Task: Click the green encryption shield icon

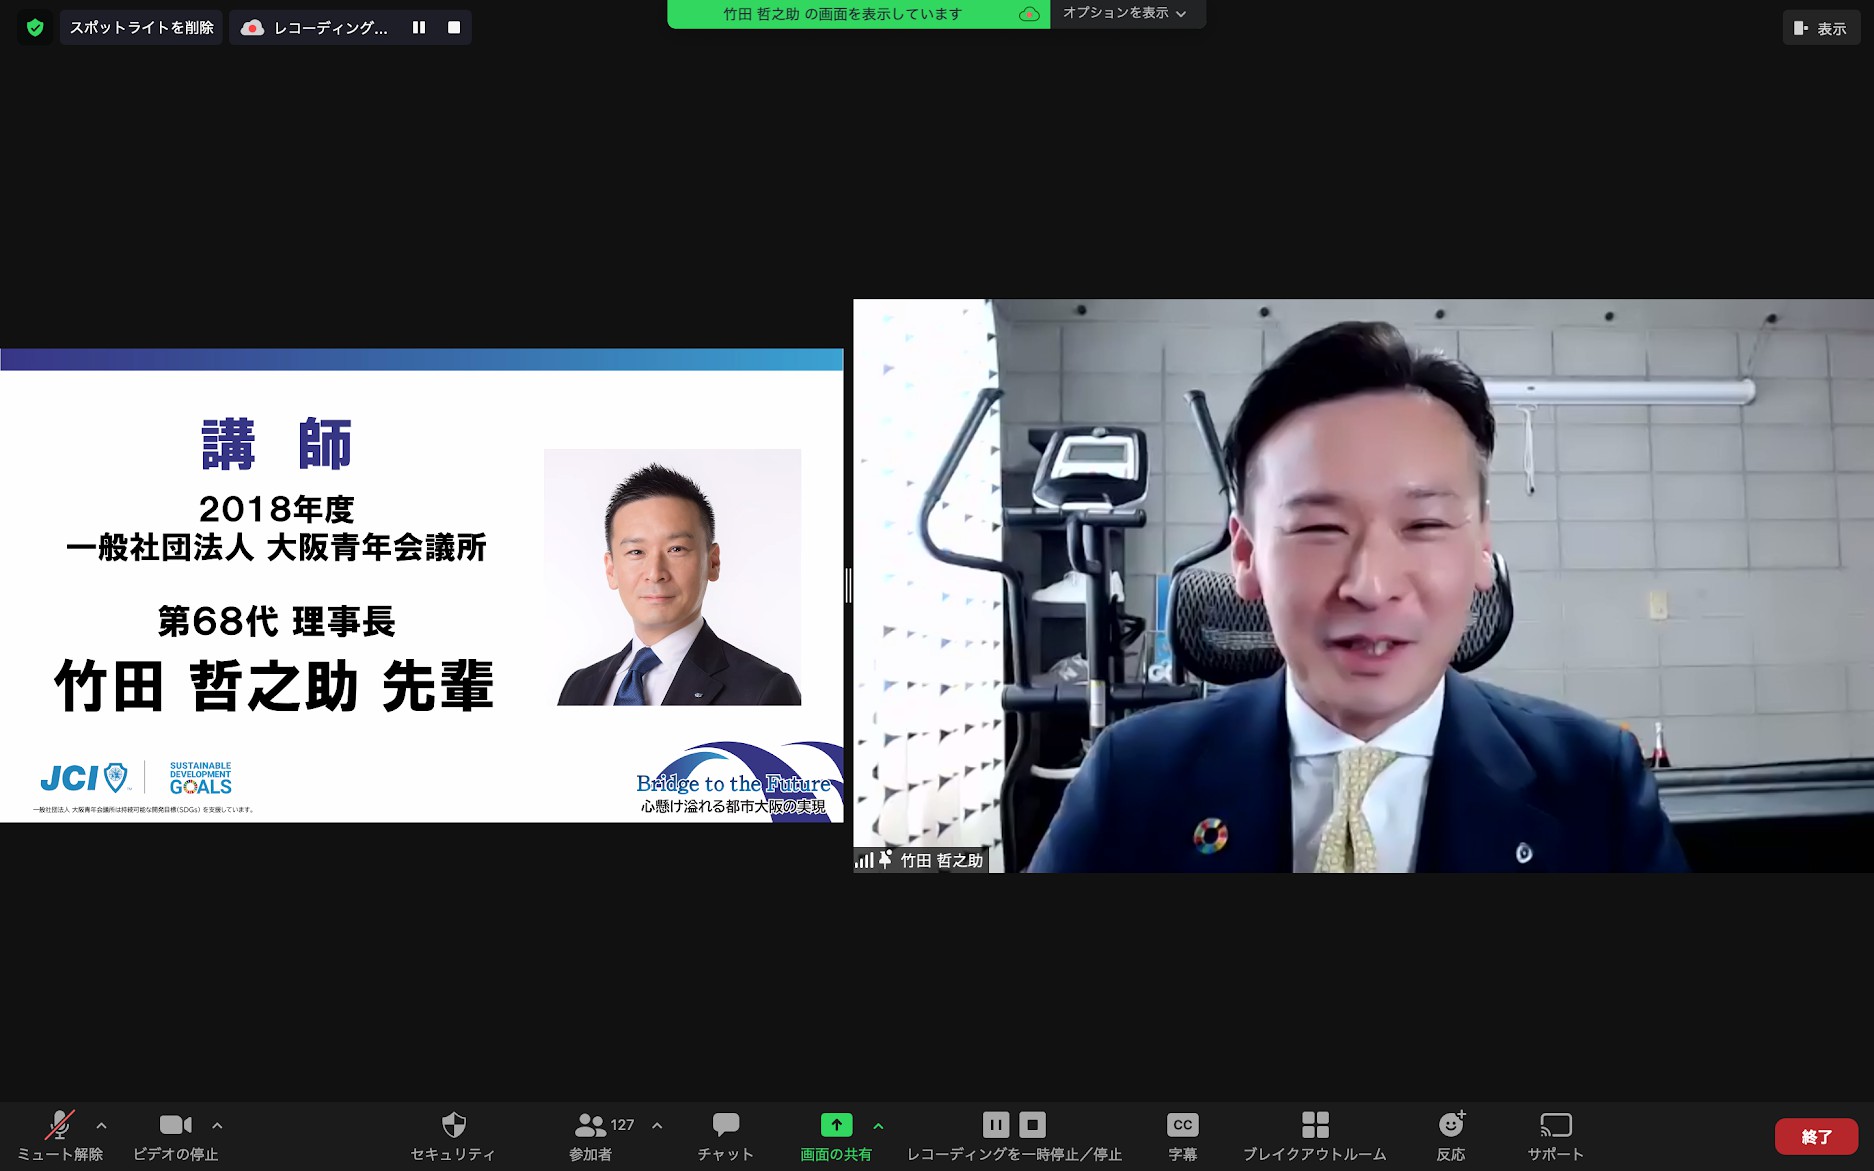Action: 35,28
